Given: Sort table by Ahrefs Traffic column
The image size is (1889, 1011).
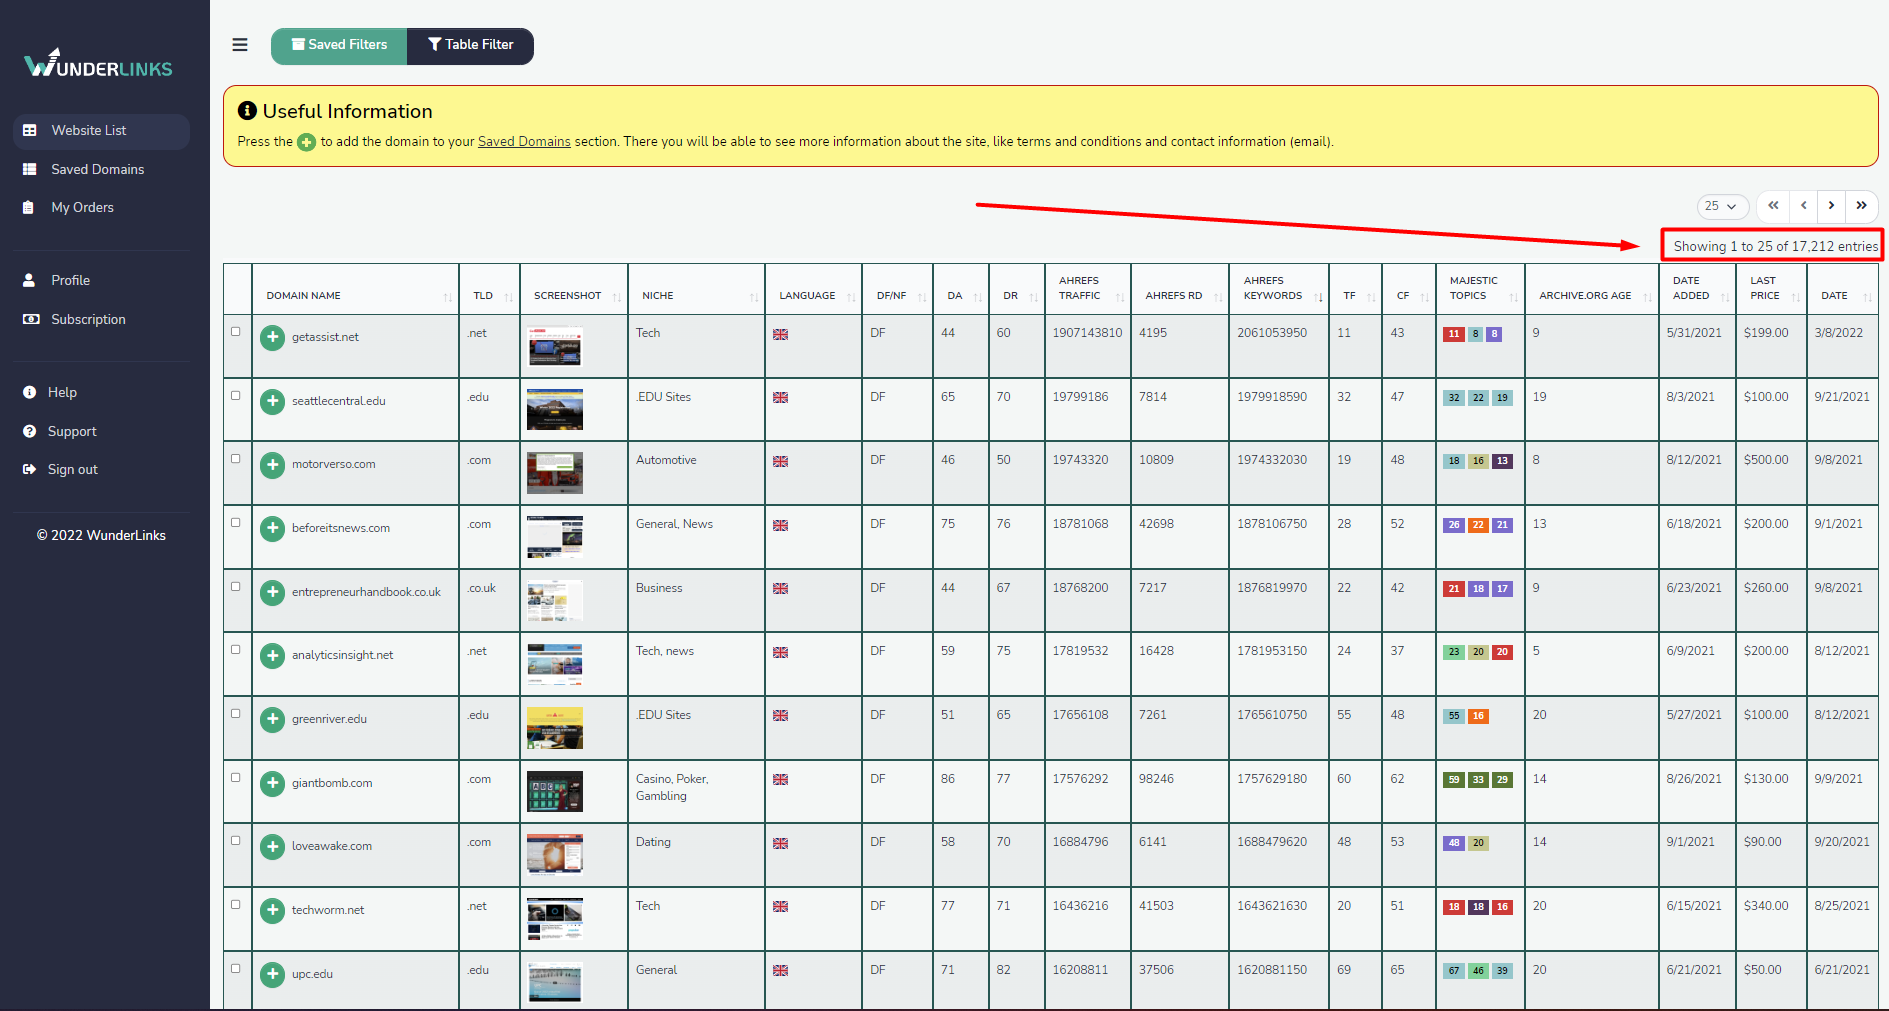Looking at the screenshot, I should (1088, 289).
